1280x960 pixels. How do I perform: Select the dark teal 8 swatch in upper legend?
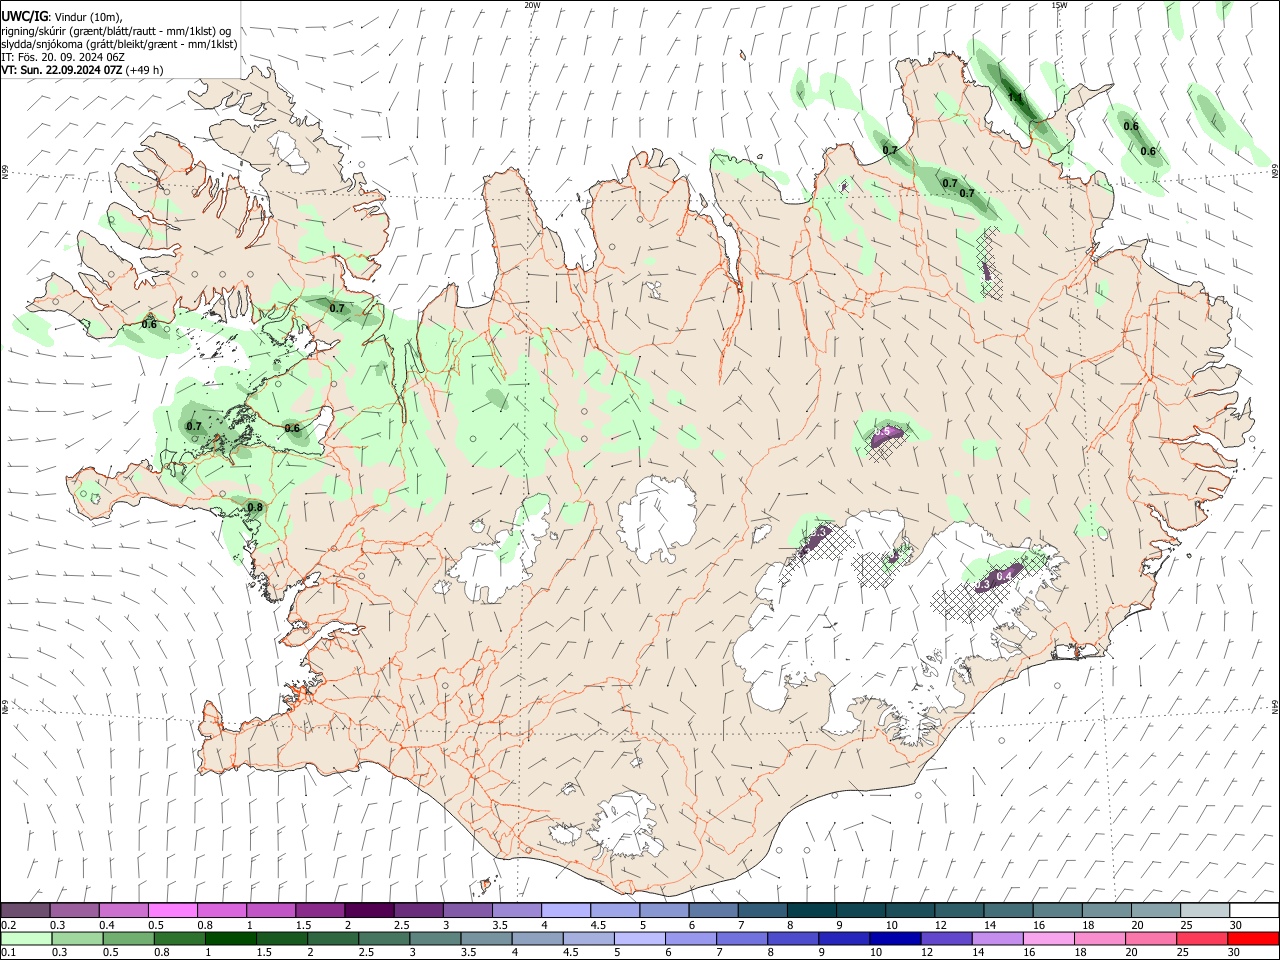point(810,911)
